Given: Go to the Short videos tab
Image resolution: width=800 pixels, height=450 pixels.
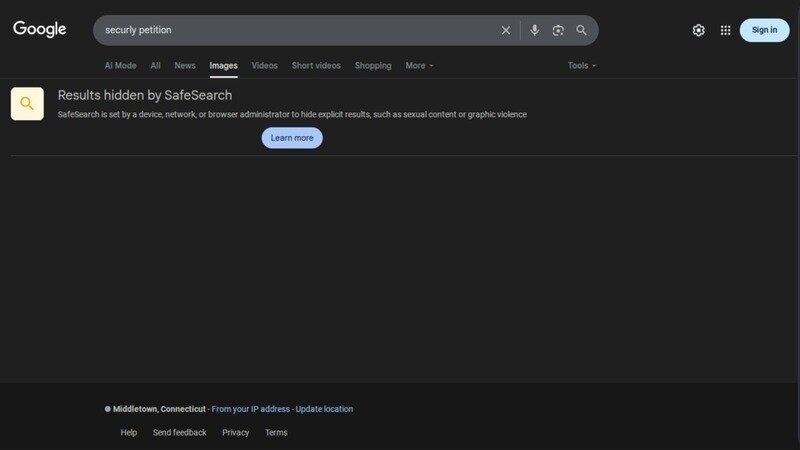Looking at the screenshot, I should point(316,66).
